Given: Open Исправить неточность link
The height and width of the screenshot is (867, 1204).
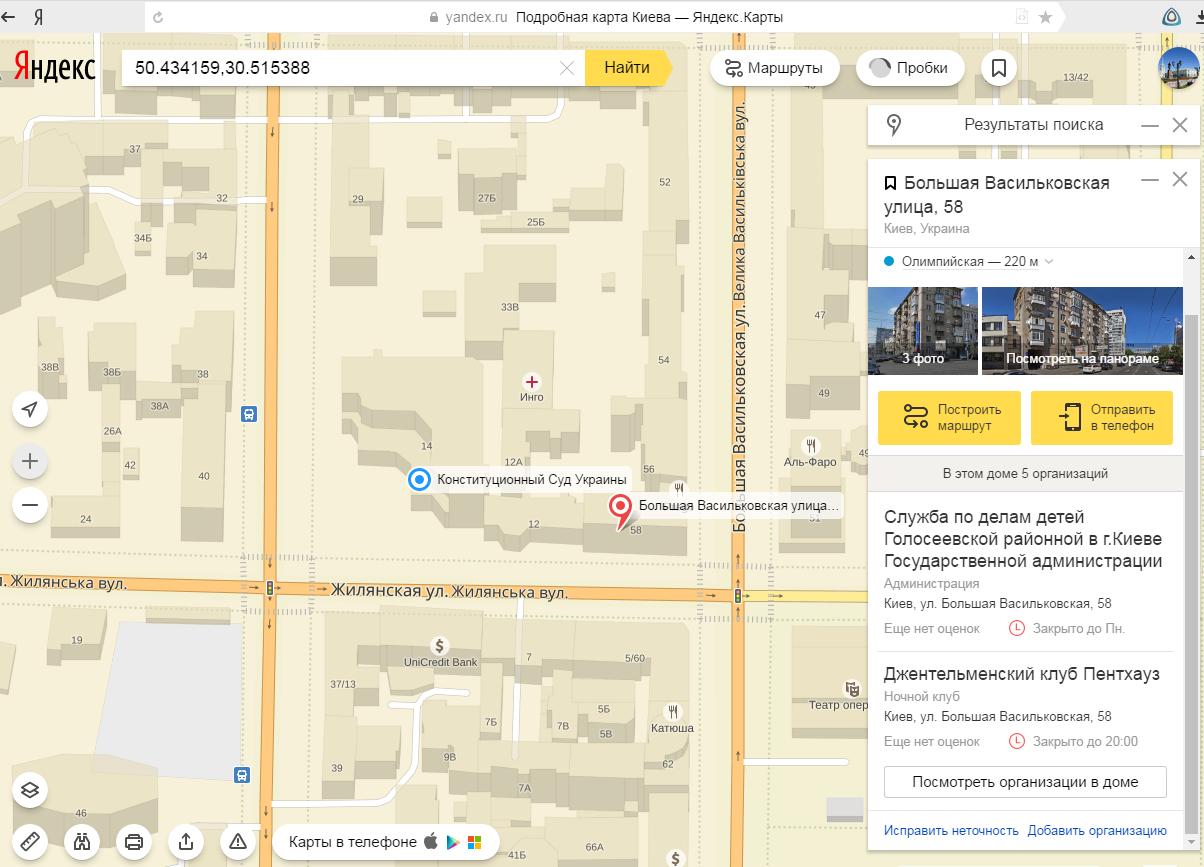Looking at the screenshot, I should [951, 830].
